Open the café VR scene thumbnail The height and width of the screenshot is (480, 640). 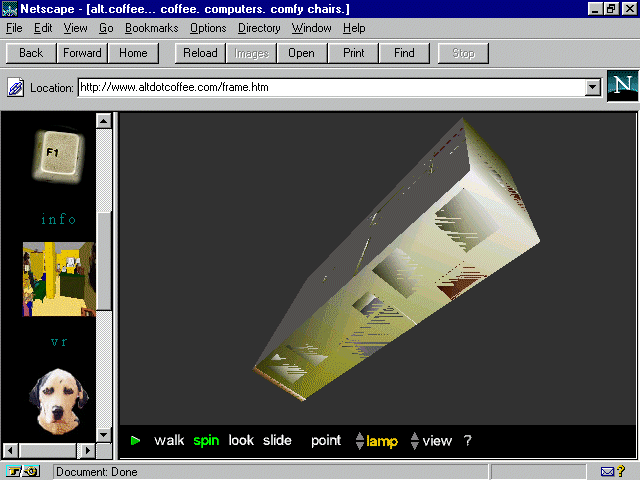tap(58, 279)
